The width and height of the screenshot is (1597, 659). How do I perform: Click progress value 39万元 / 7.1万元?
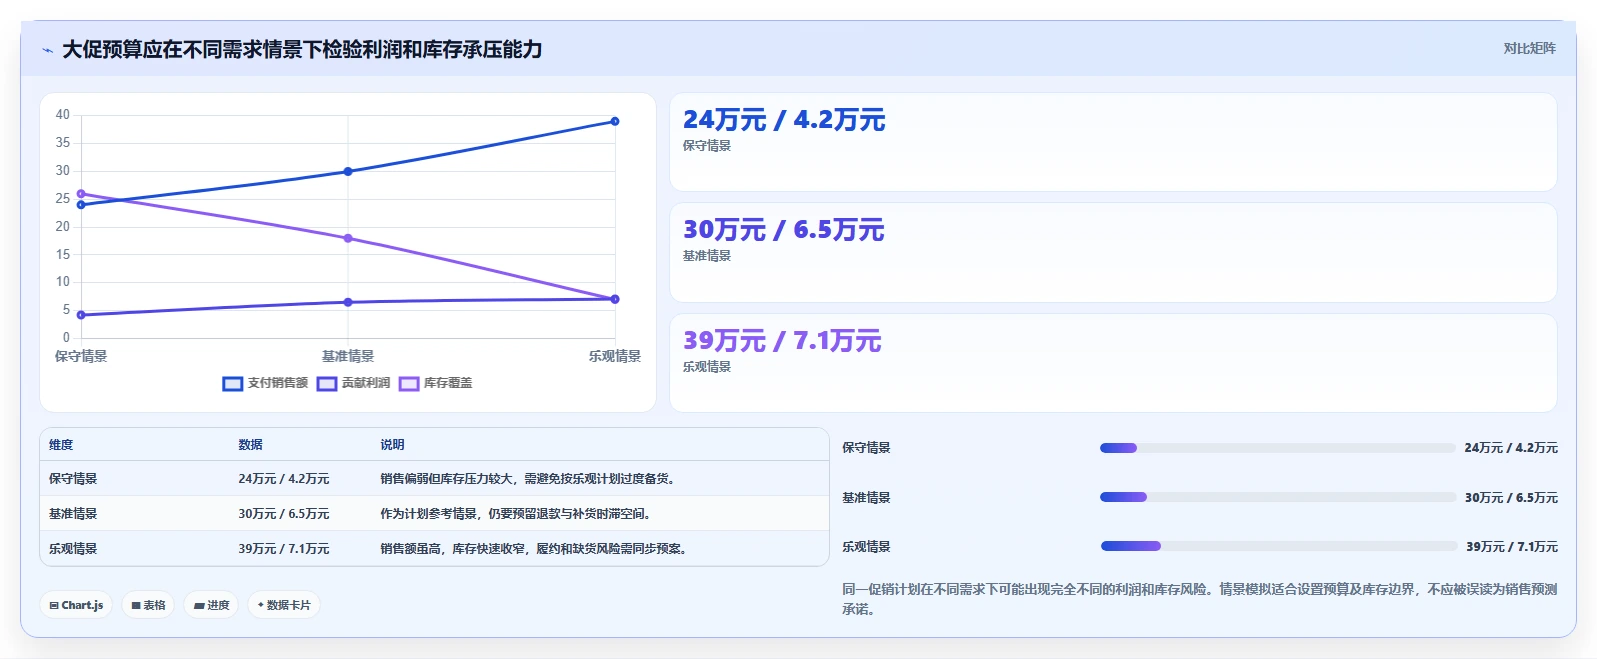coord(1512,547)
